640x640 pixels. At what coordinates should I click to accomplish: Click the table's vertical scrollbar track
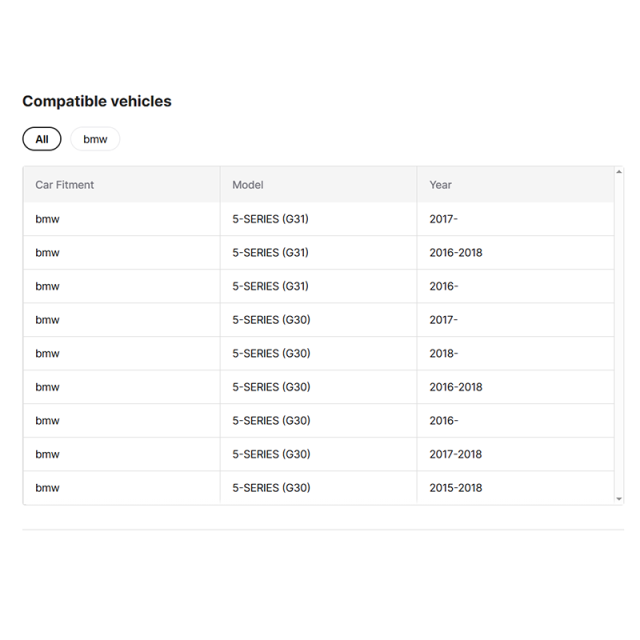(x=619, y=335)
